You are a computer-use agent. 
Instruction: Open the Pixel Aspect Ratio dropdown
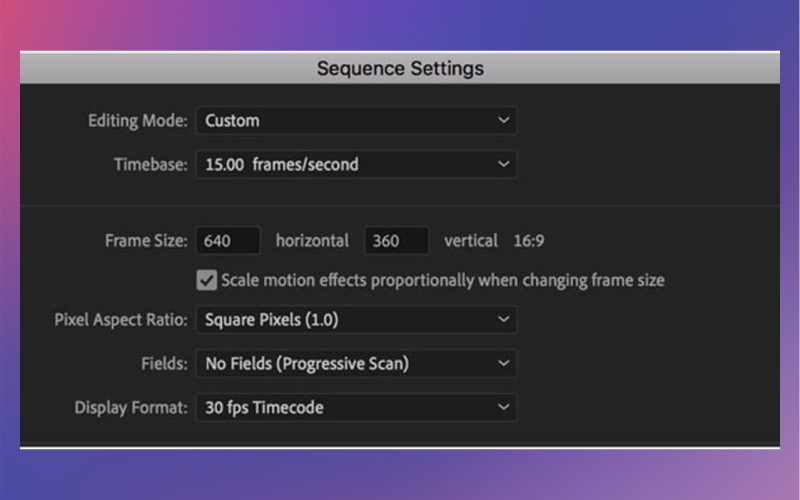point(356,319)
